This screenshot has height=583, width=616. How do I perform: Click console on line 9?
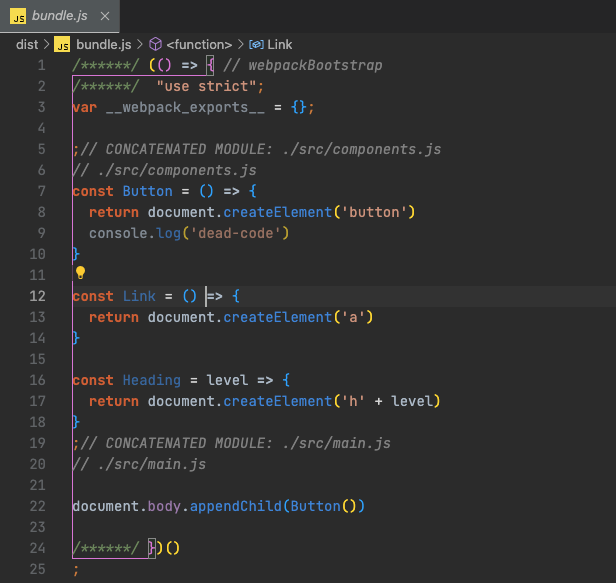coord(118,233)
